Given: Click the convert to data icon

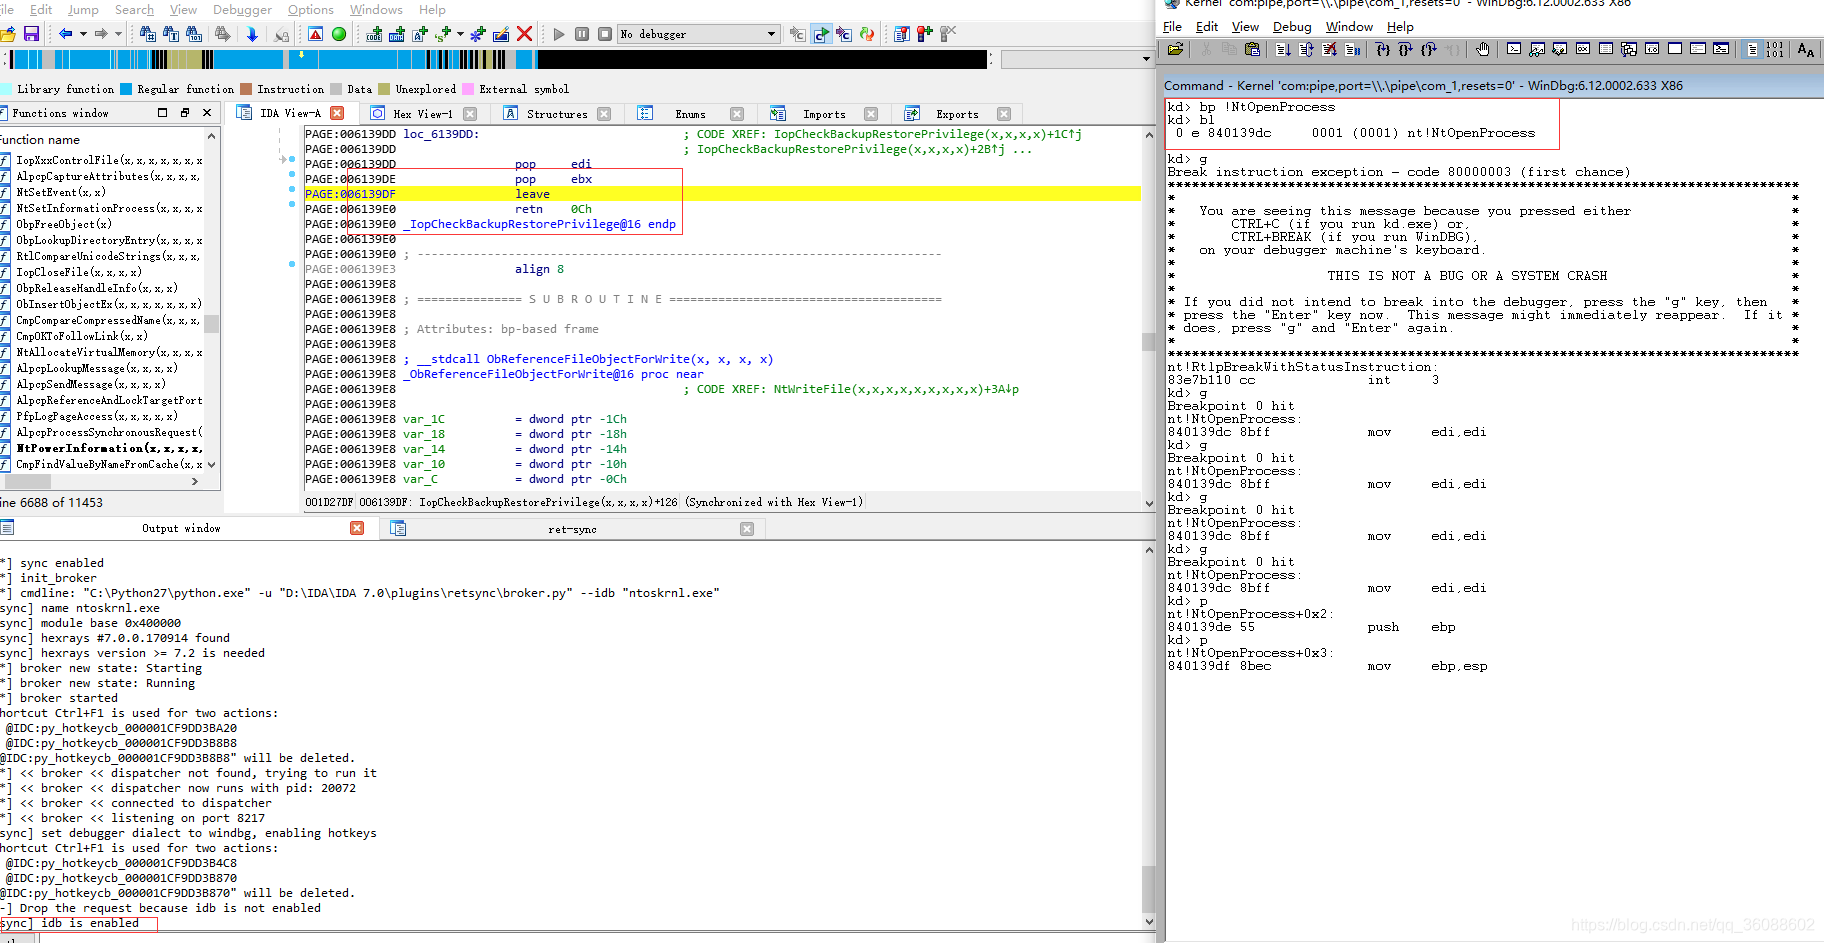Looking at the screenshot, I should pos(397,34).
